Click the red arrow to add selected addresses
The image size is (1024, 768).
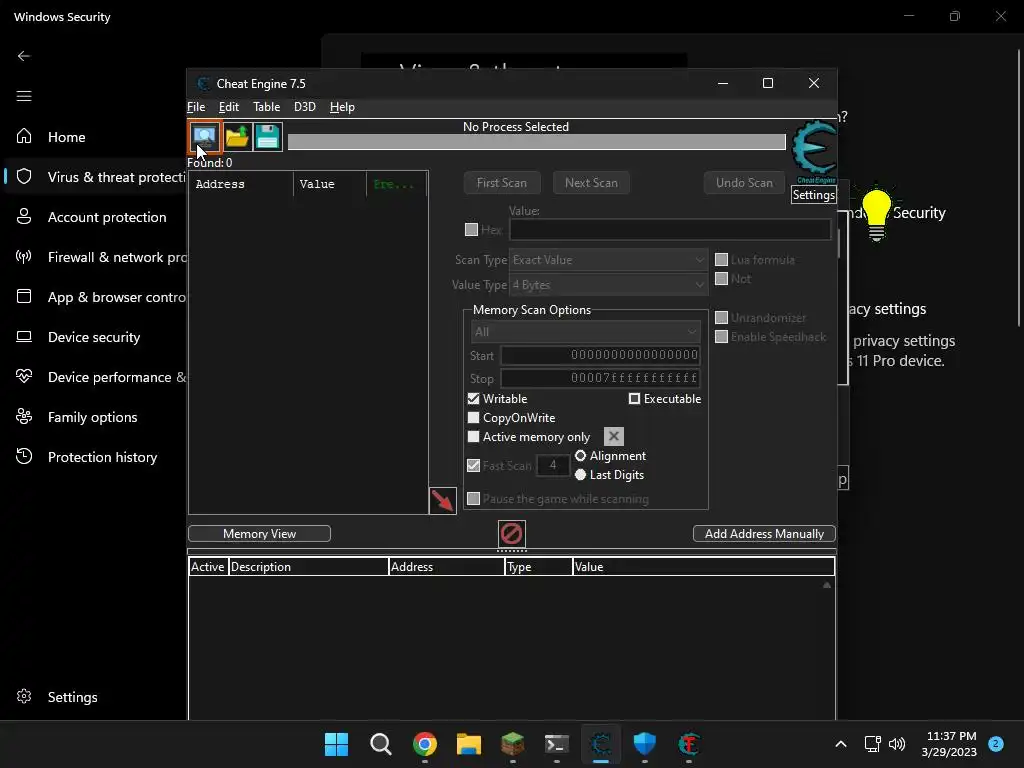tap(442, 501)
